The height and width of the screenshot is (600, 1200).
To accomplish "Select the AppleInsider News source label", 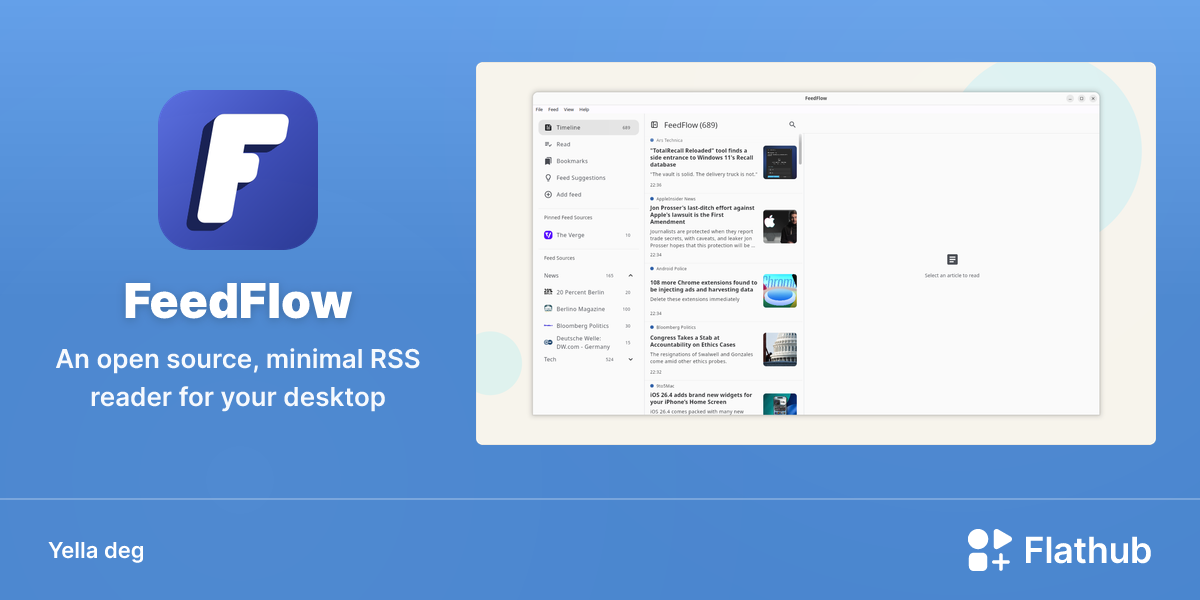I will point(676,199).
